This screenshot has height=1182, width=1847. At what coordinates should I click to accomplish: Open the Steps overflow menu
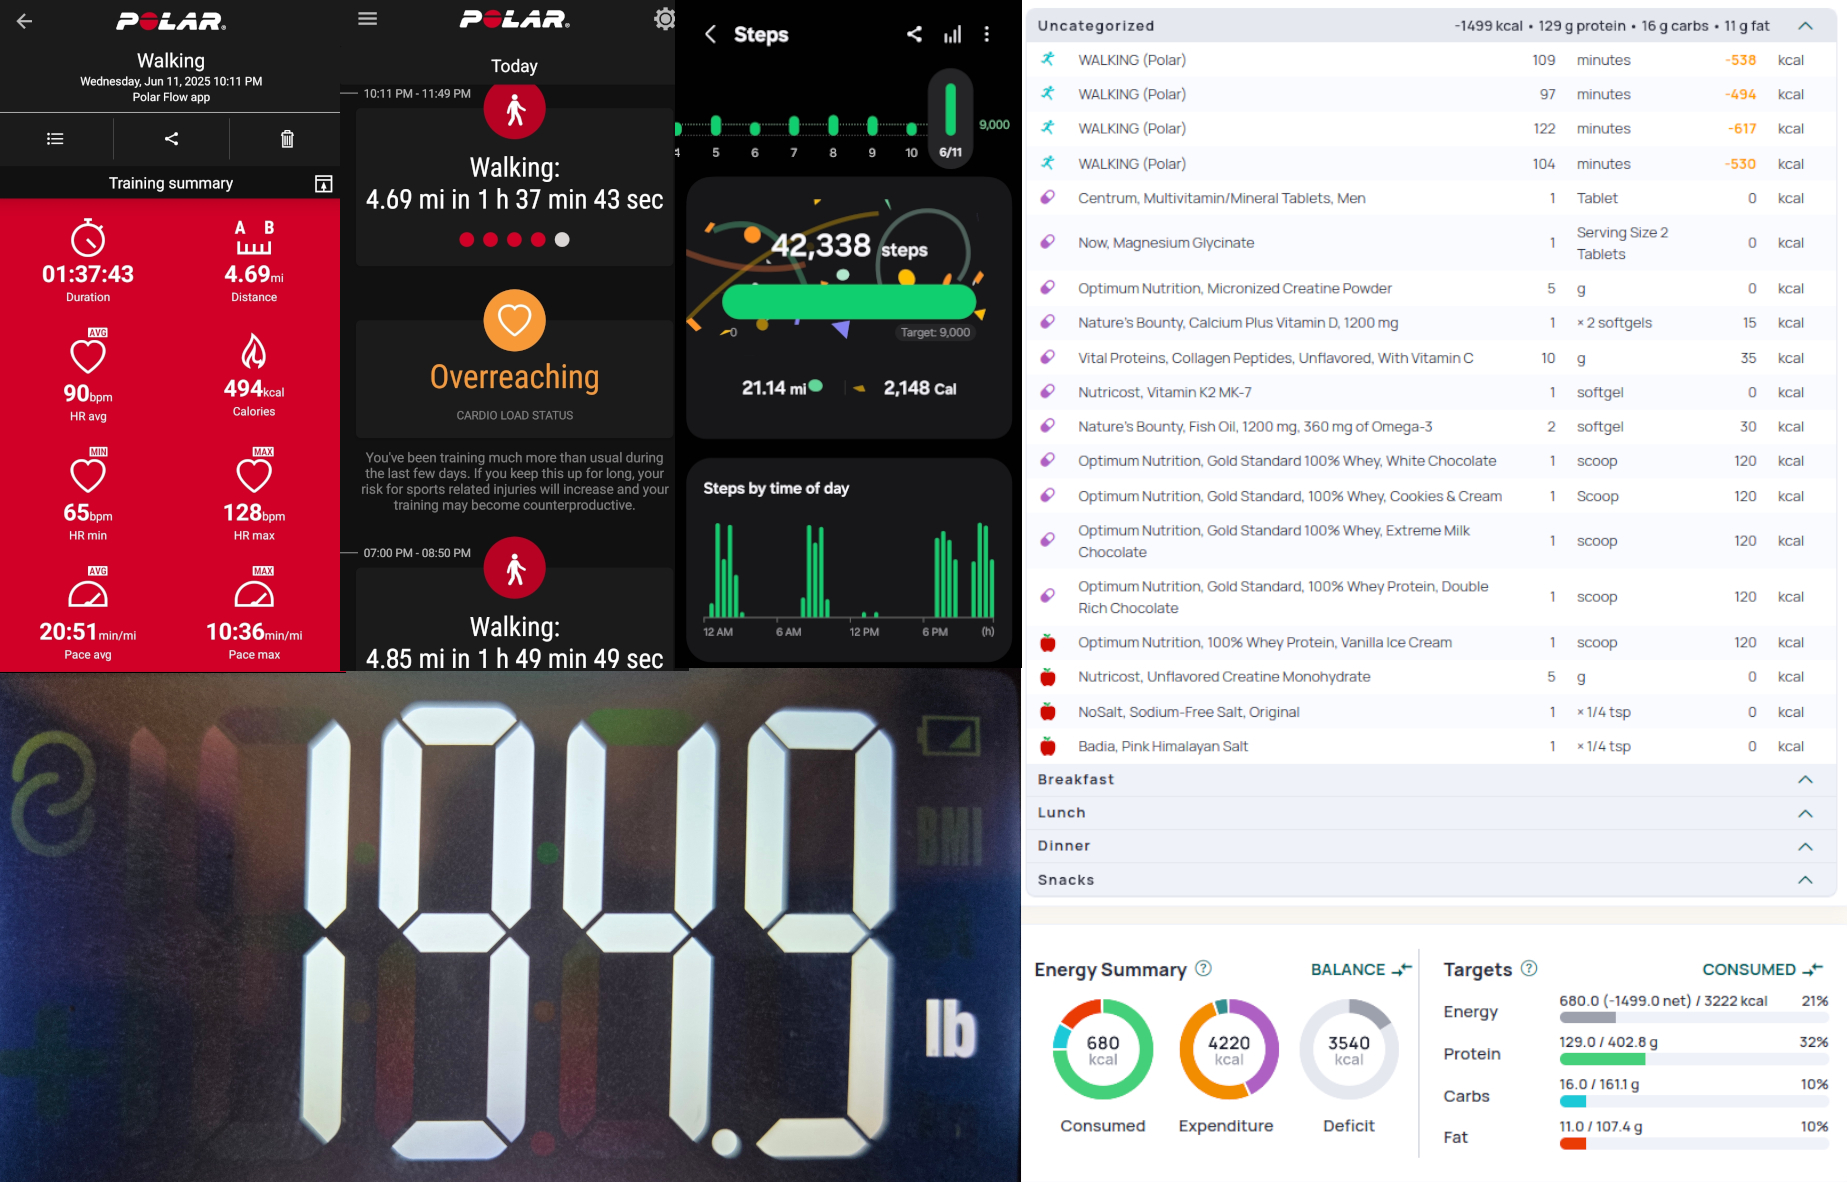click(987, 34)
